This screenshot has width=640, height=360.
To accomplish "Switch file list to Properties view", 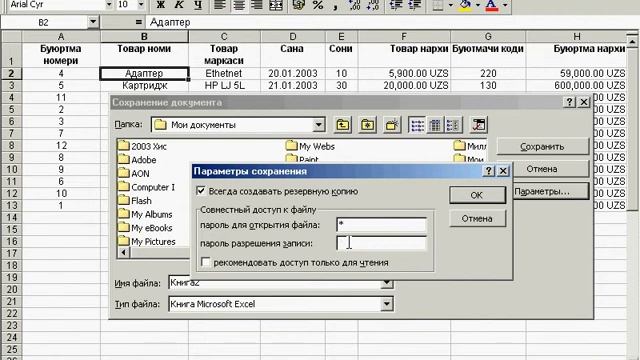I will click(x=453, y=125).
